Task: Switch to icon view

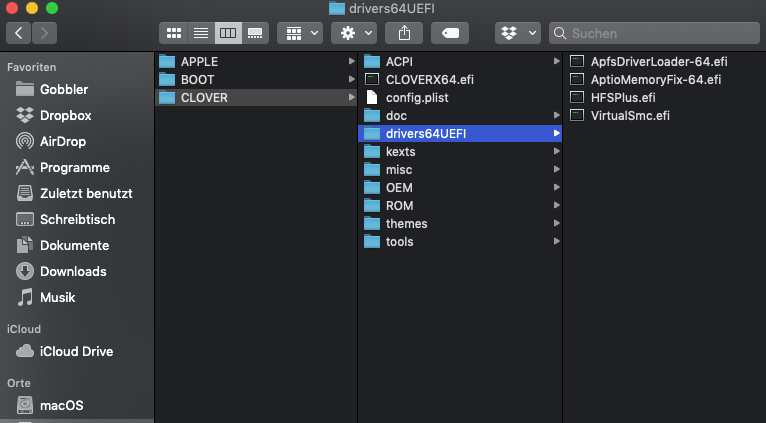Action: [x=173, y=33]
